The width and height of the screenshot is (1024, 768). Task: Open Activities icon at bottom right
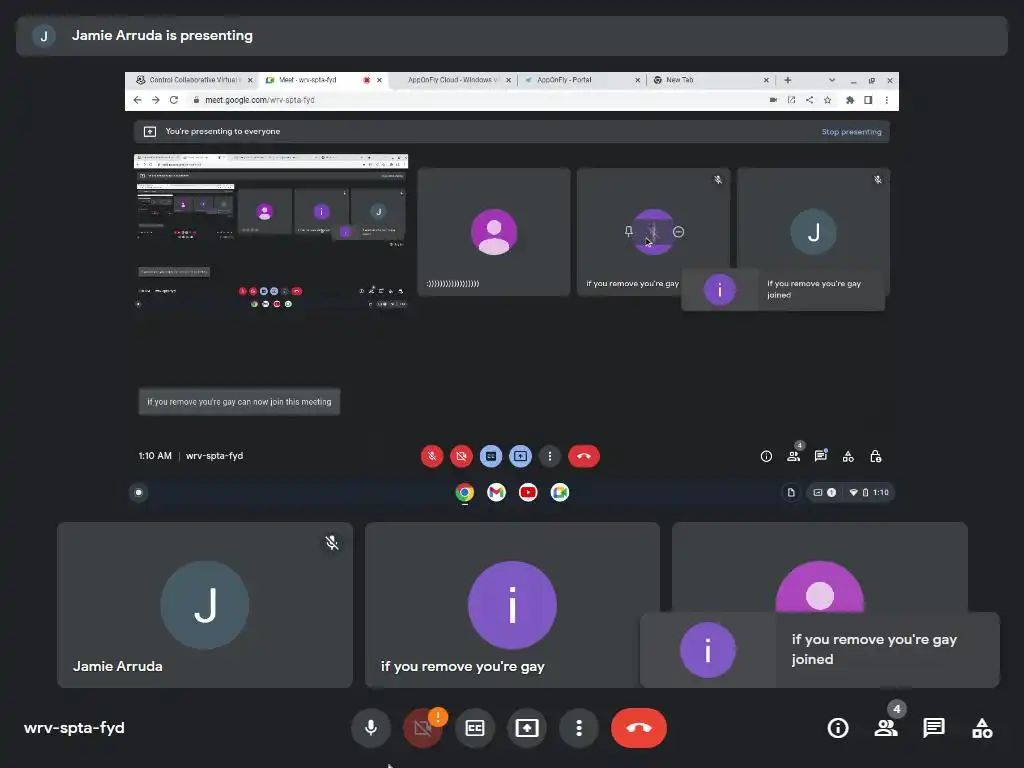982,728
